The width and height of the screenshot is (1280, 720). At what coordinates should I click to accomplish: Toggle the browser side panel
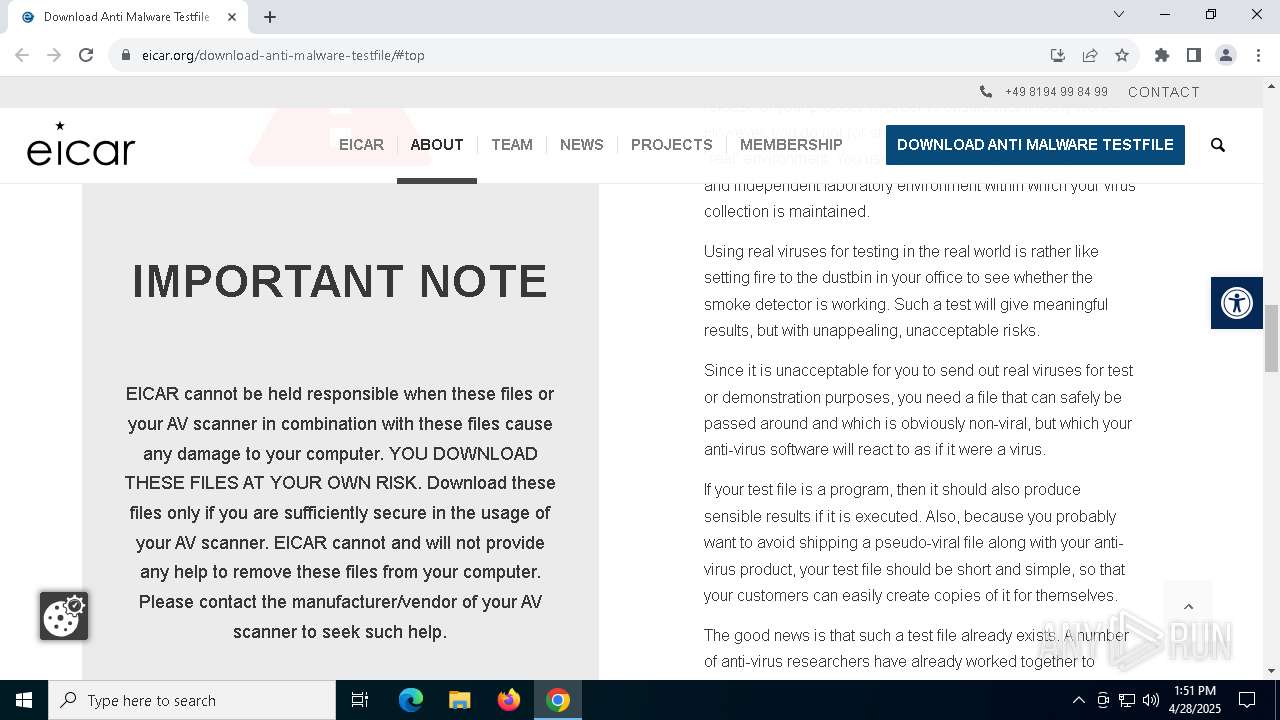[1194, 55]
